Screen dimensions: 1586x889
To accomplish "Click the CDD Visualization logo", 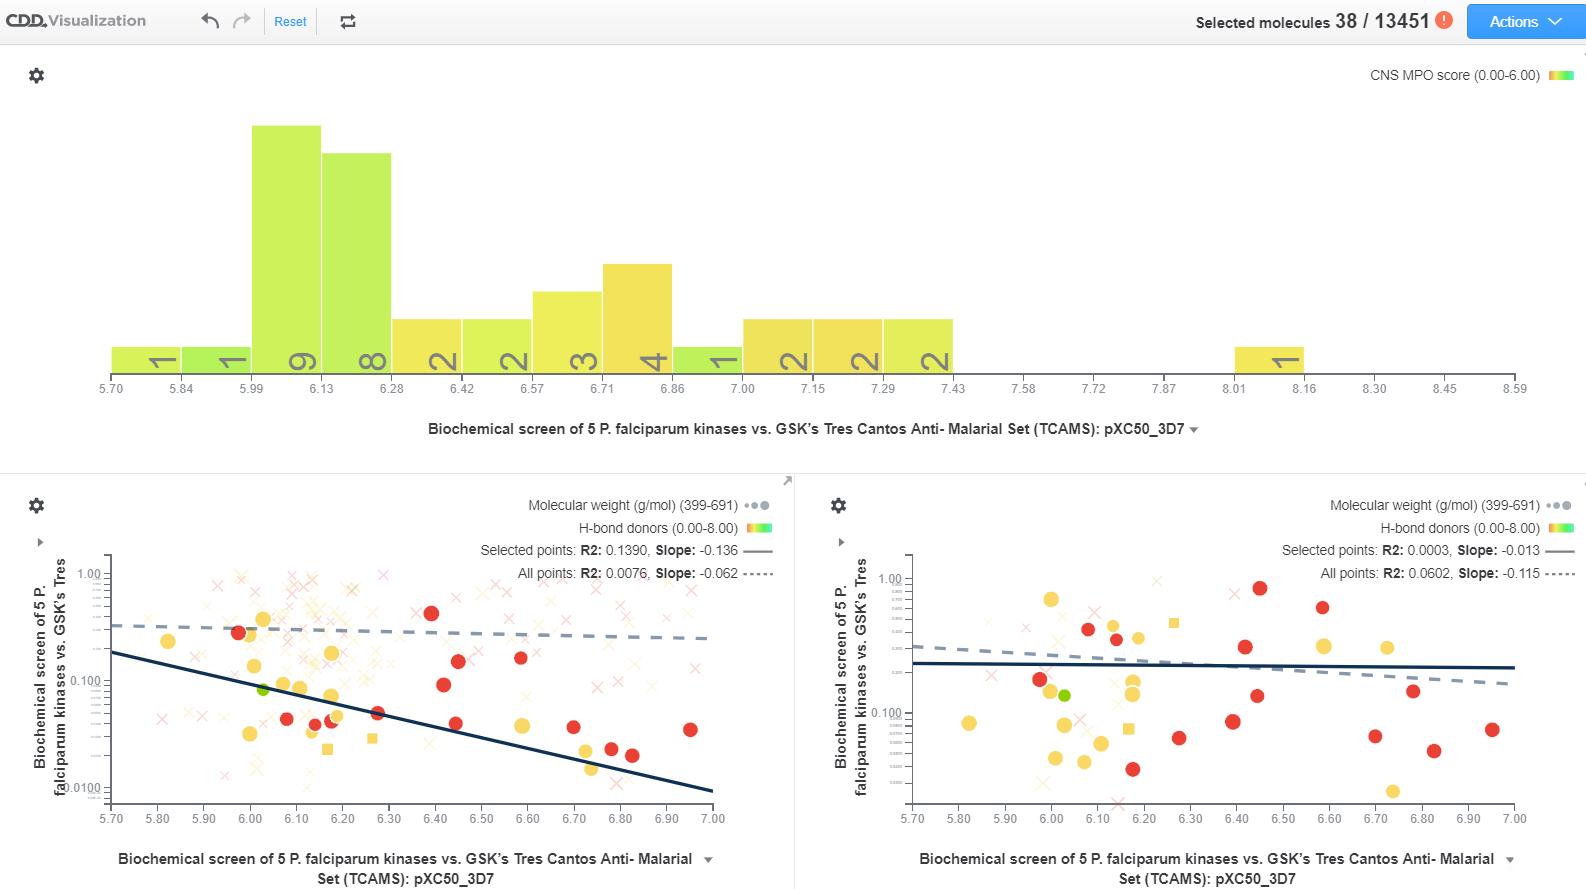I will [76, 20].
